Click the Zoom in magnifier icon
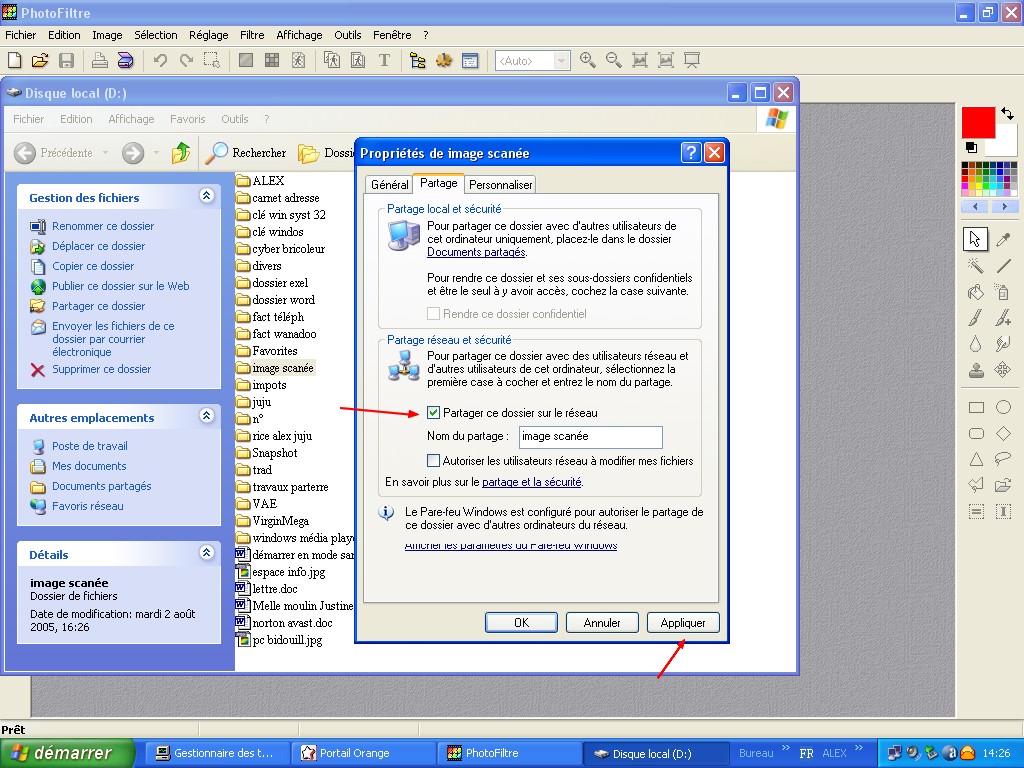 587,61
